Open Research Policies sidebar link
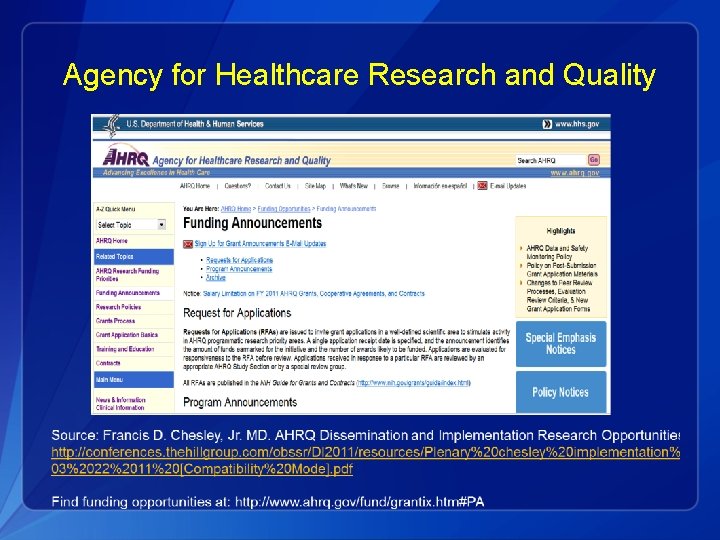Screen dimensions: 720x540 pos(118,307)
